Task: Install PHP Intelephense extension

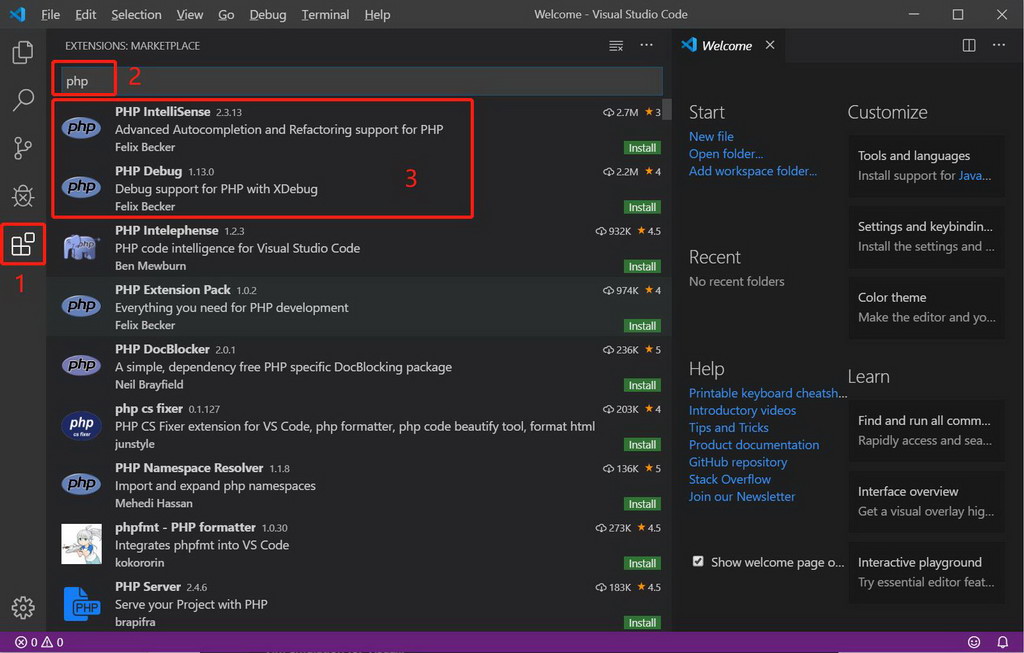Action: point(642,266)
